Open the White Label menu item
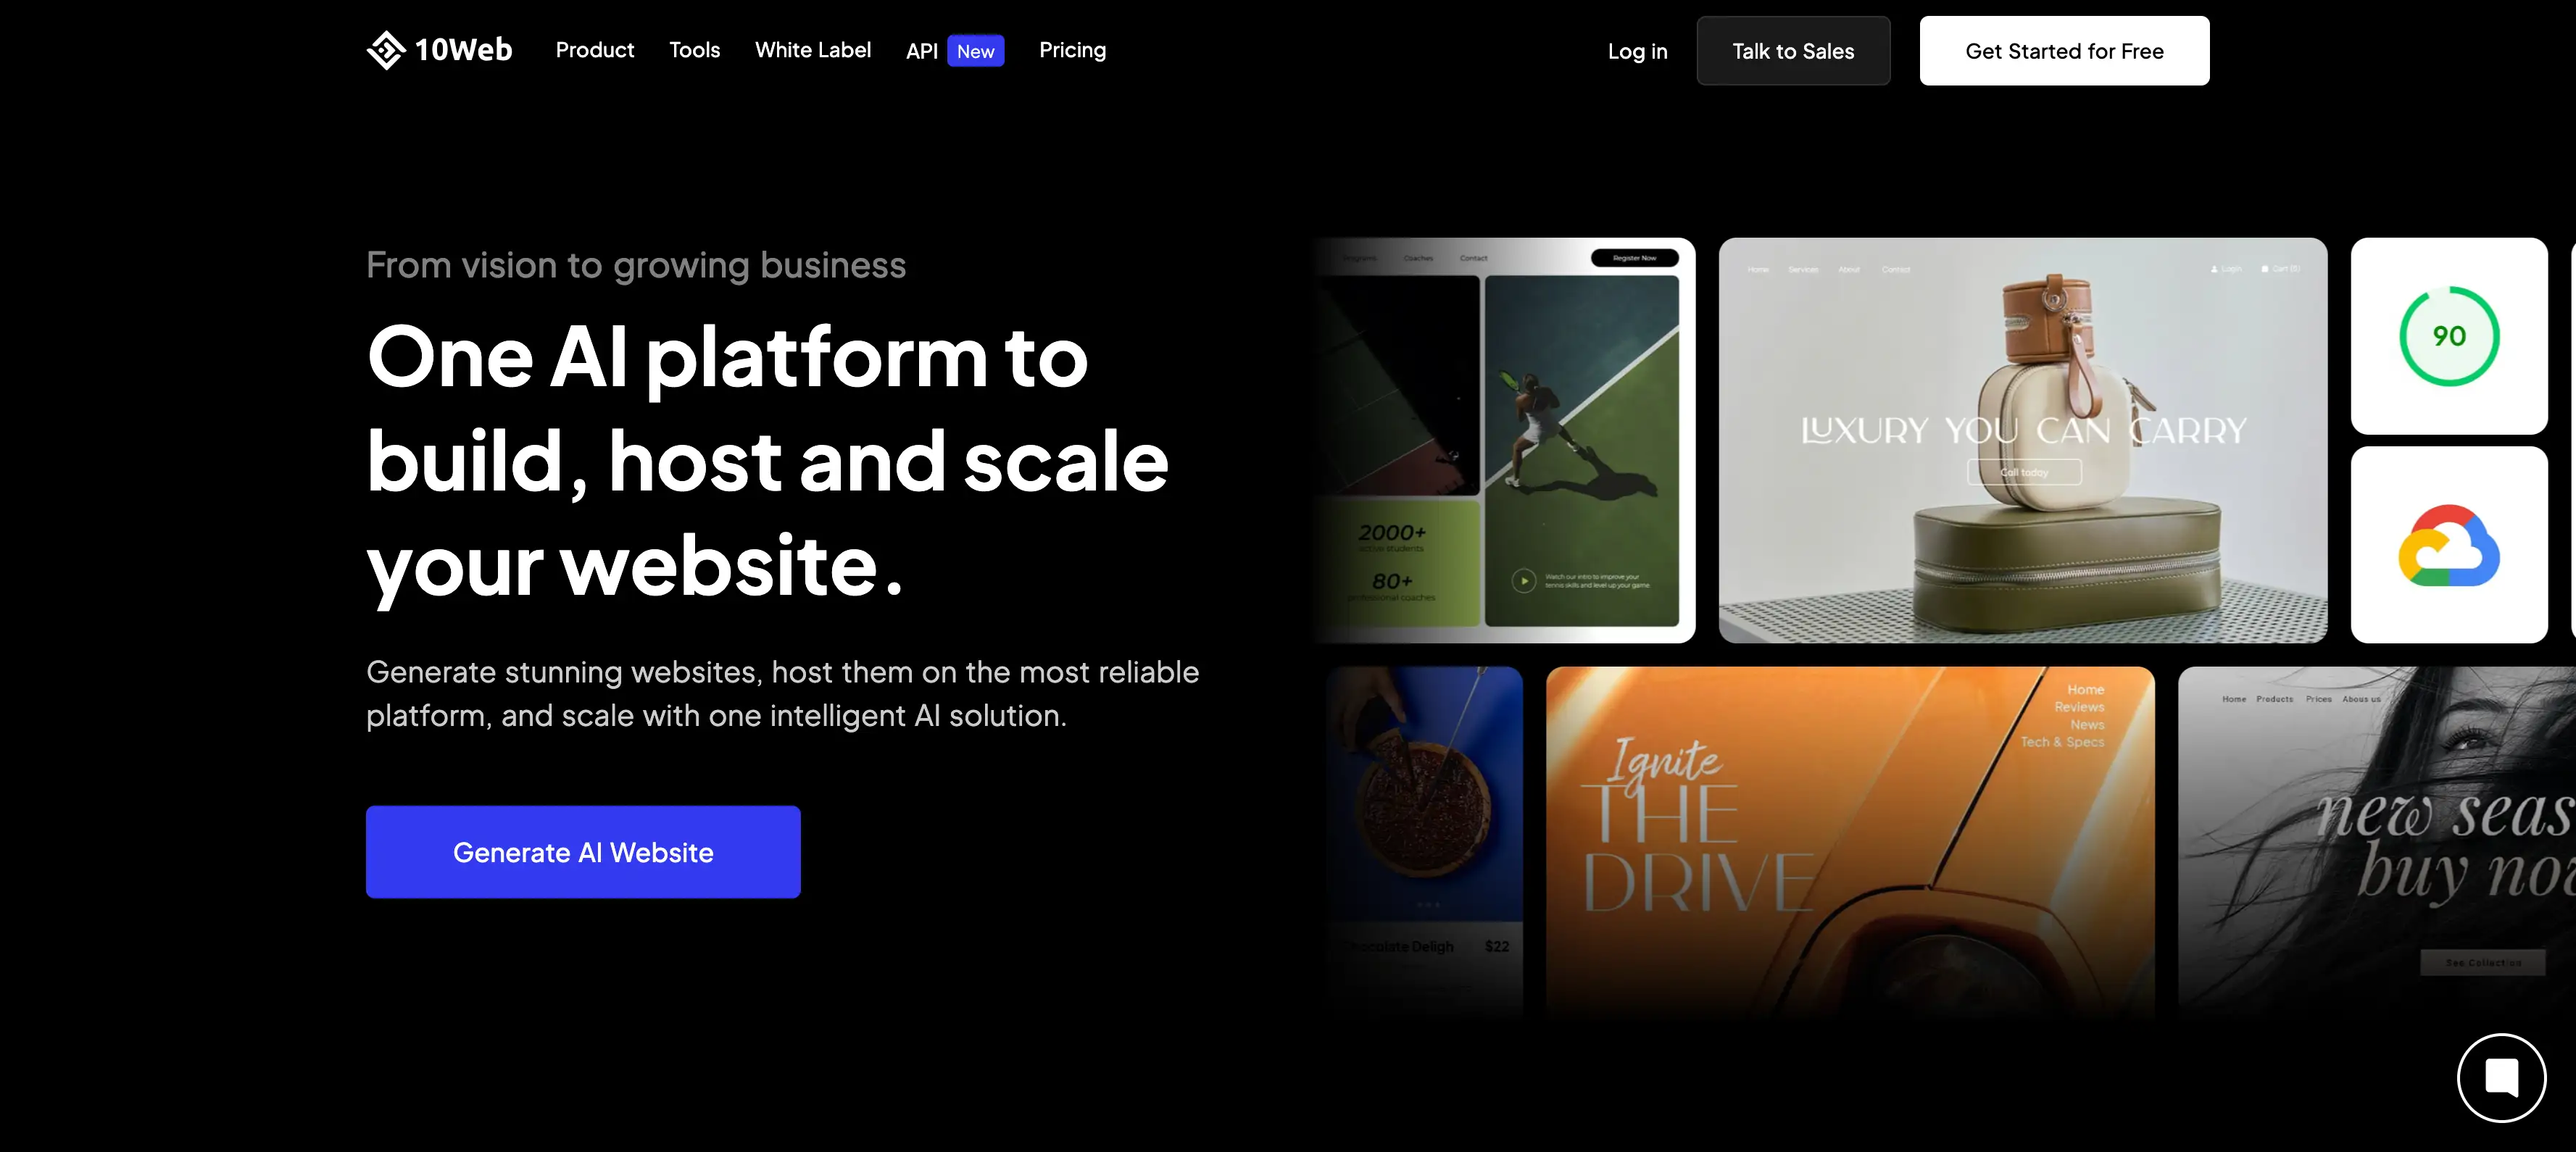Viewport: 2576px width, 1152px height. point(813,50)
